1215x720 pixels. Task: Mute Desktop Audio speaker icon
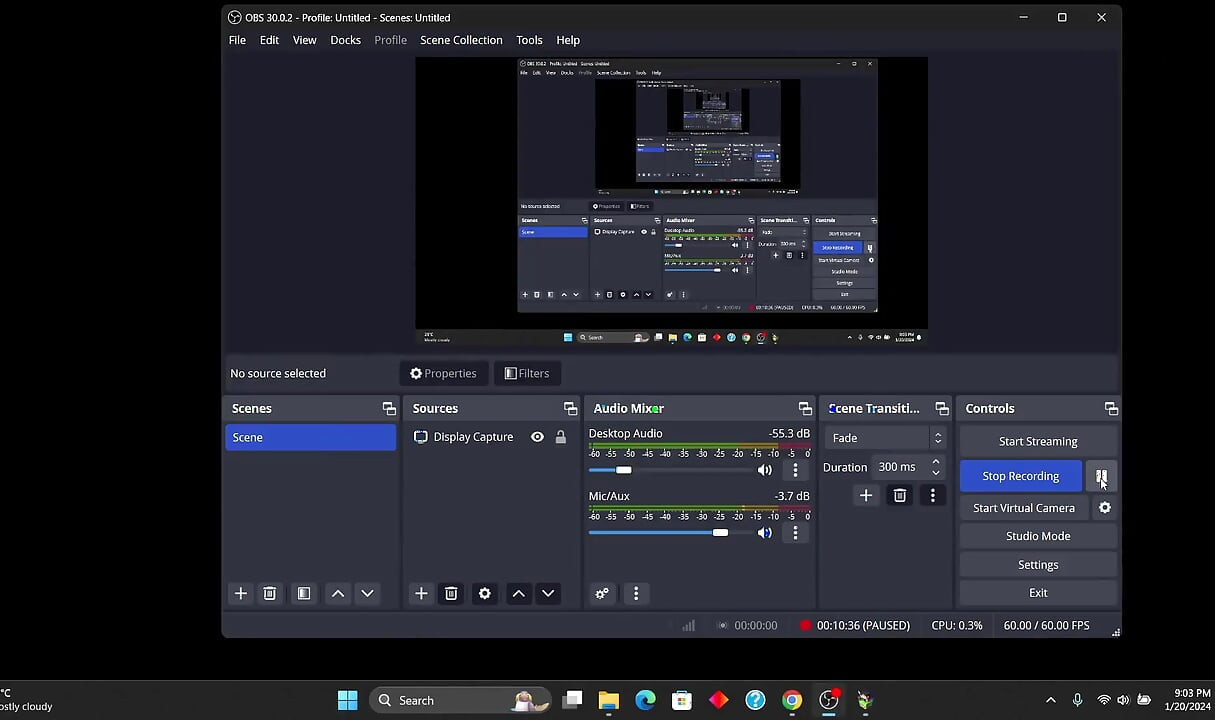[x=765, y=470]
